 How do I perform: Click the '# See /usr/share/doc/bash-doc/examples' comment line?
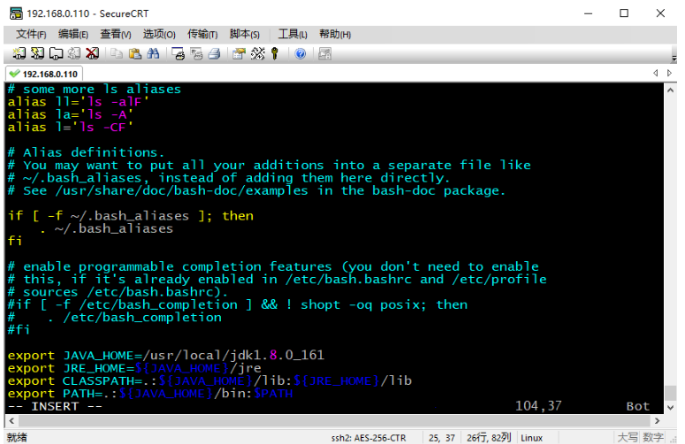(256, 191)
